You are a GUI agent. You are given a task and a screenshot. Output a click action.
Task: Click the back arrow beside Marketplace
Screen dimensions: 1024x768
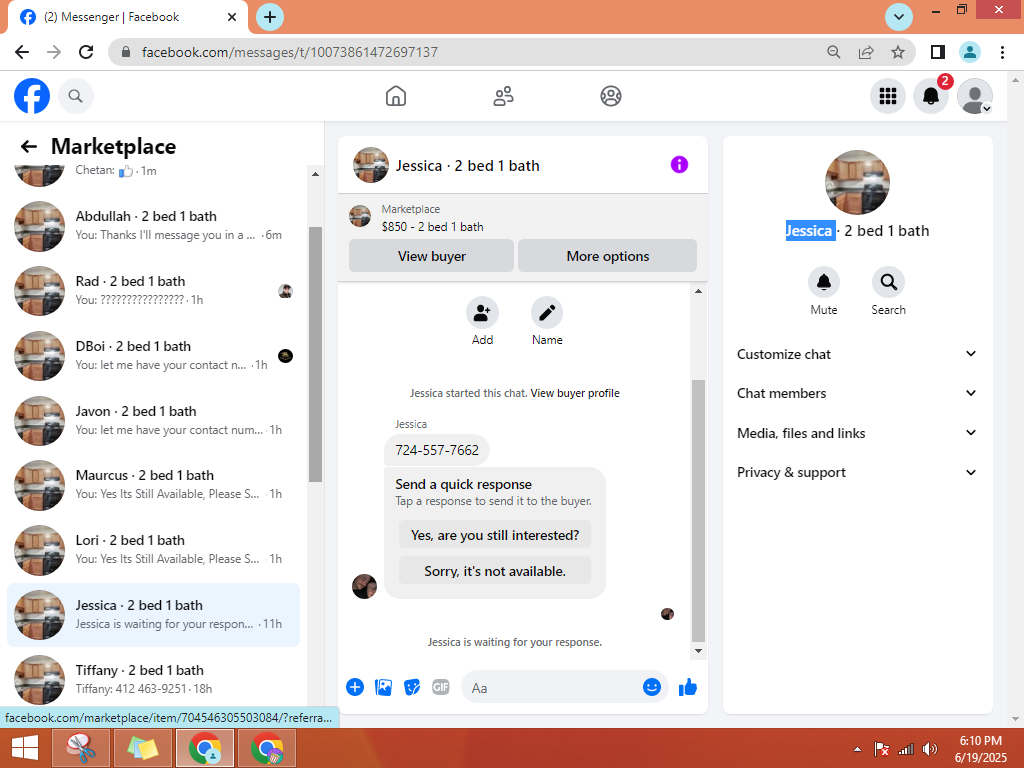tap(28, 146)
